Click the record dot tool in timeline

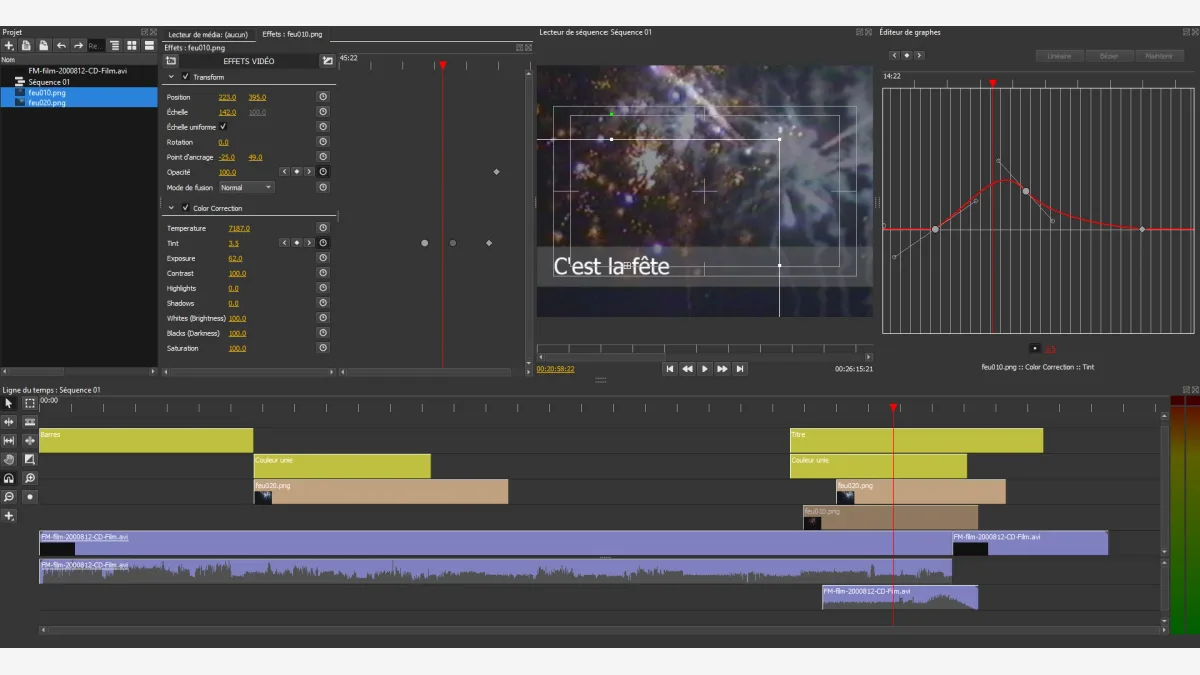tap(30, 497)
